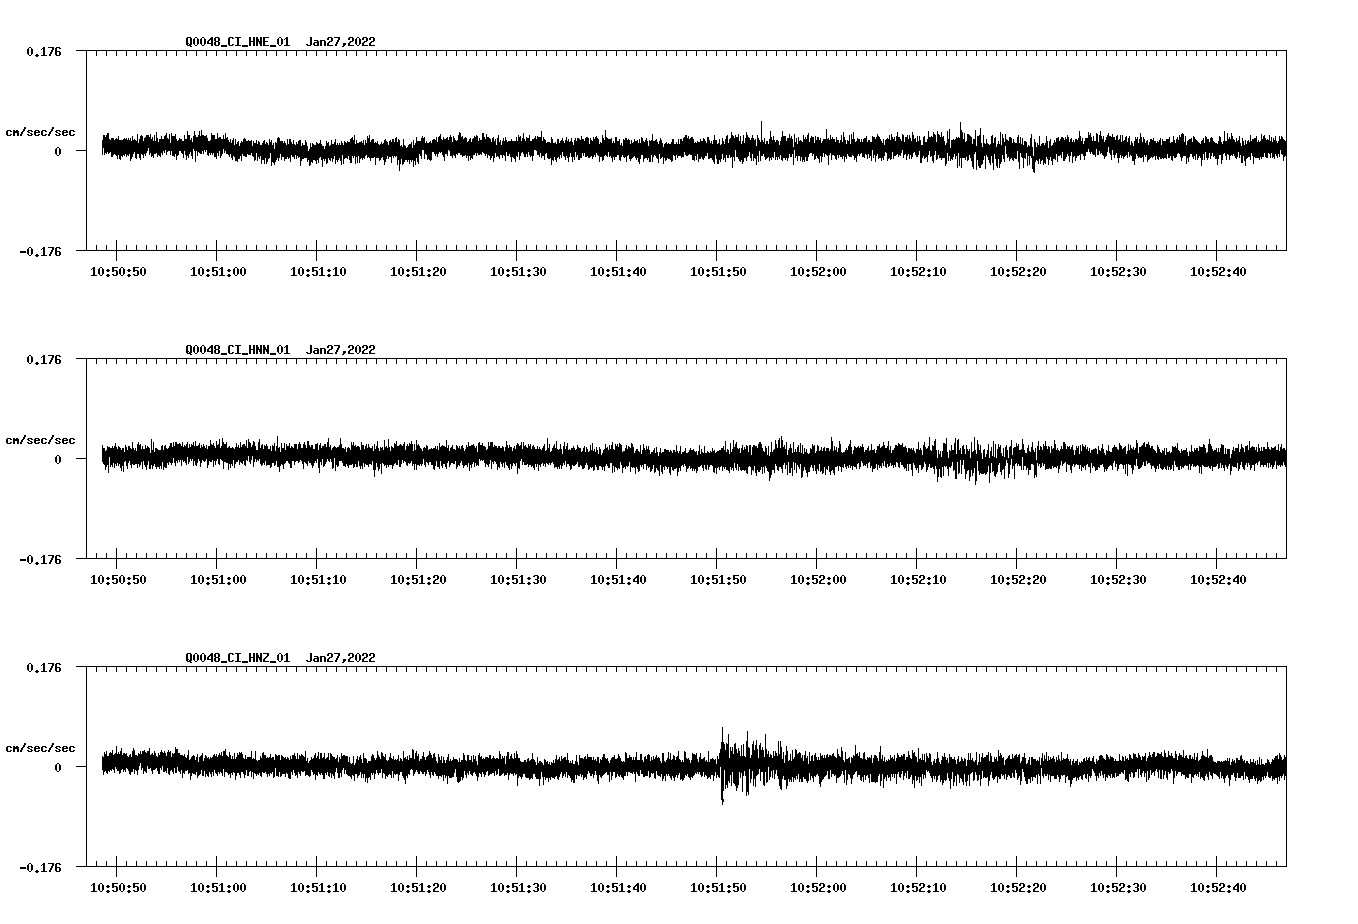Click the 10:52:40 label under the HNN plot
This screenshot has width=1358, height=924.
(1218, 580)
